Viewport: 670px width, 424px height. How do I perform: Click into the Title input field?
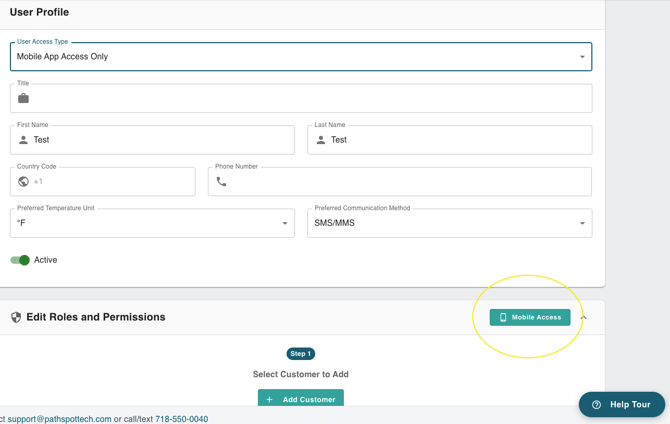click(x=310, y=98)
